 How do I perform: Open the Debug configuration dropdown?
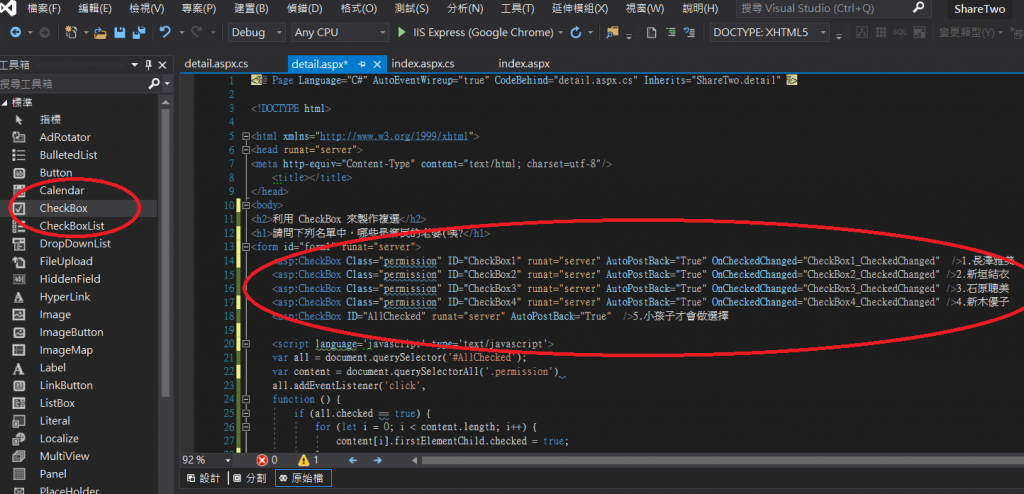[x=257, y=33]
